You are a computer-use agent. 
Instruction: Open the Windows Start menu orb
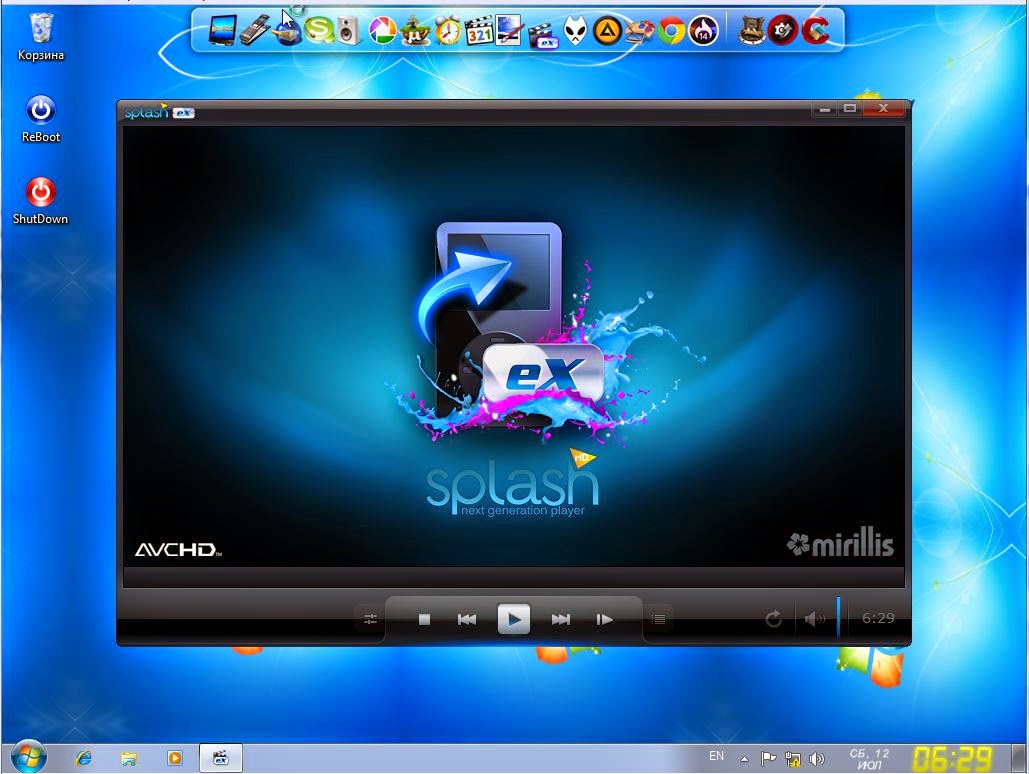[28, 758]
